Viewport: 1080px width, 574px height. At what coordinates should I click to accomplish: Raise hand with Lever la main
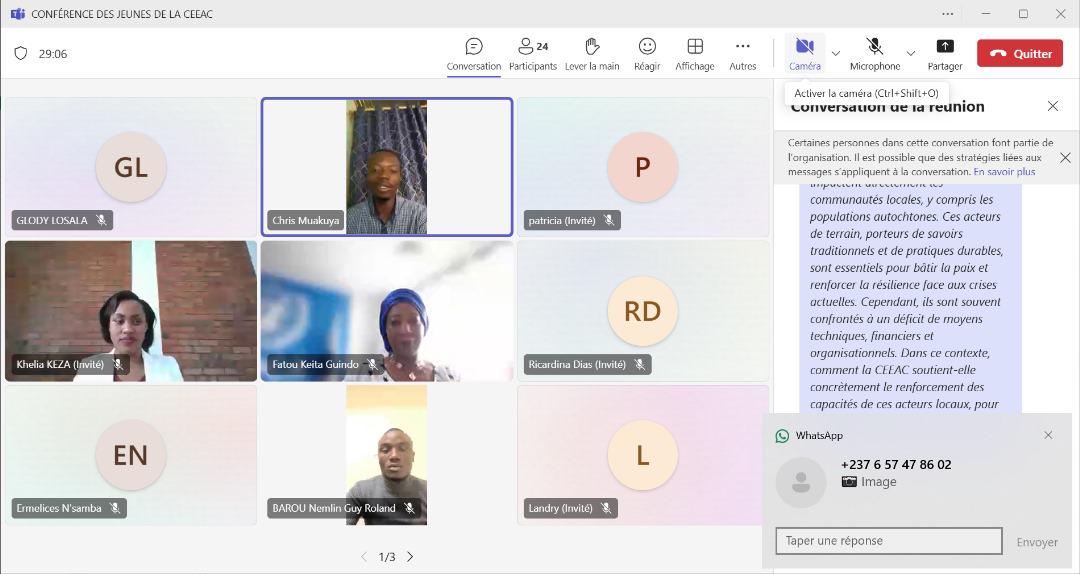(592, 54)
